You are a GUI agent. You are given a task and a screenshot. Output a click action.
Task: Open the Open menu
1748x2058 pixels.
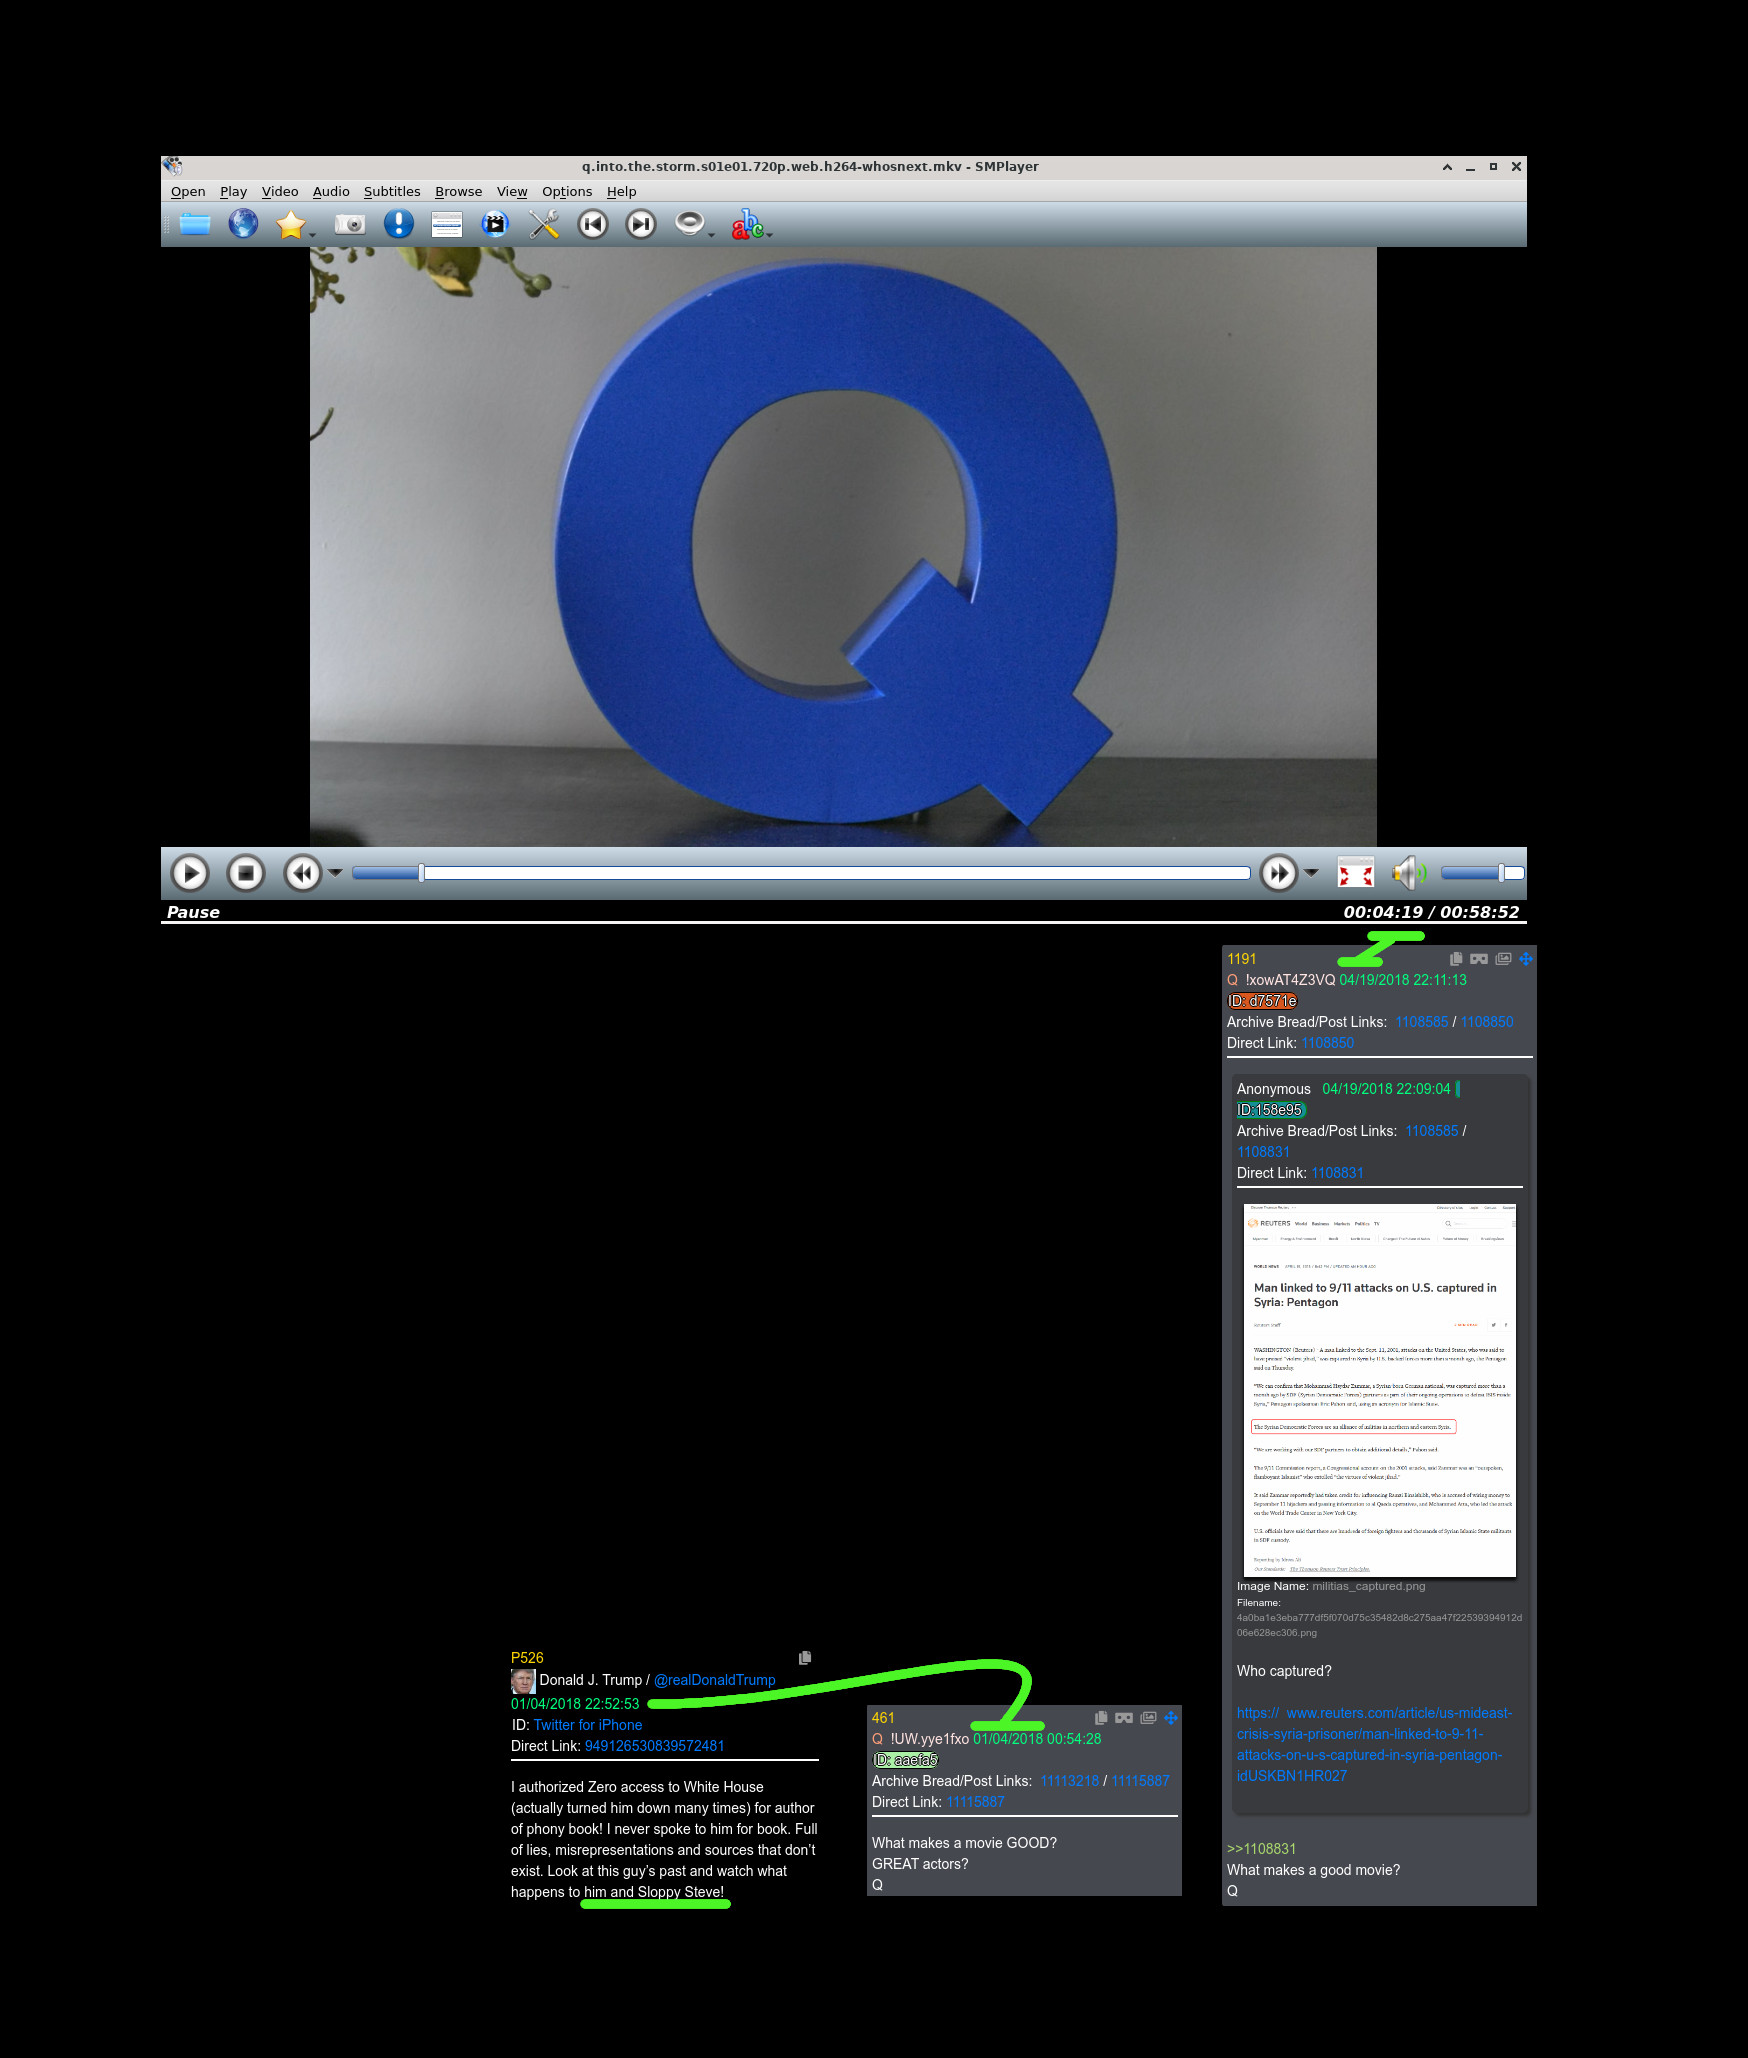pos(188,191)
